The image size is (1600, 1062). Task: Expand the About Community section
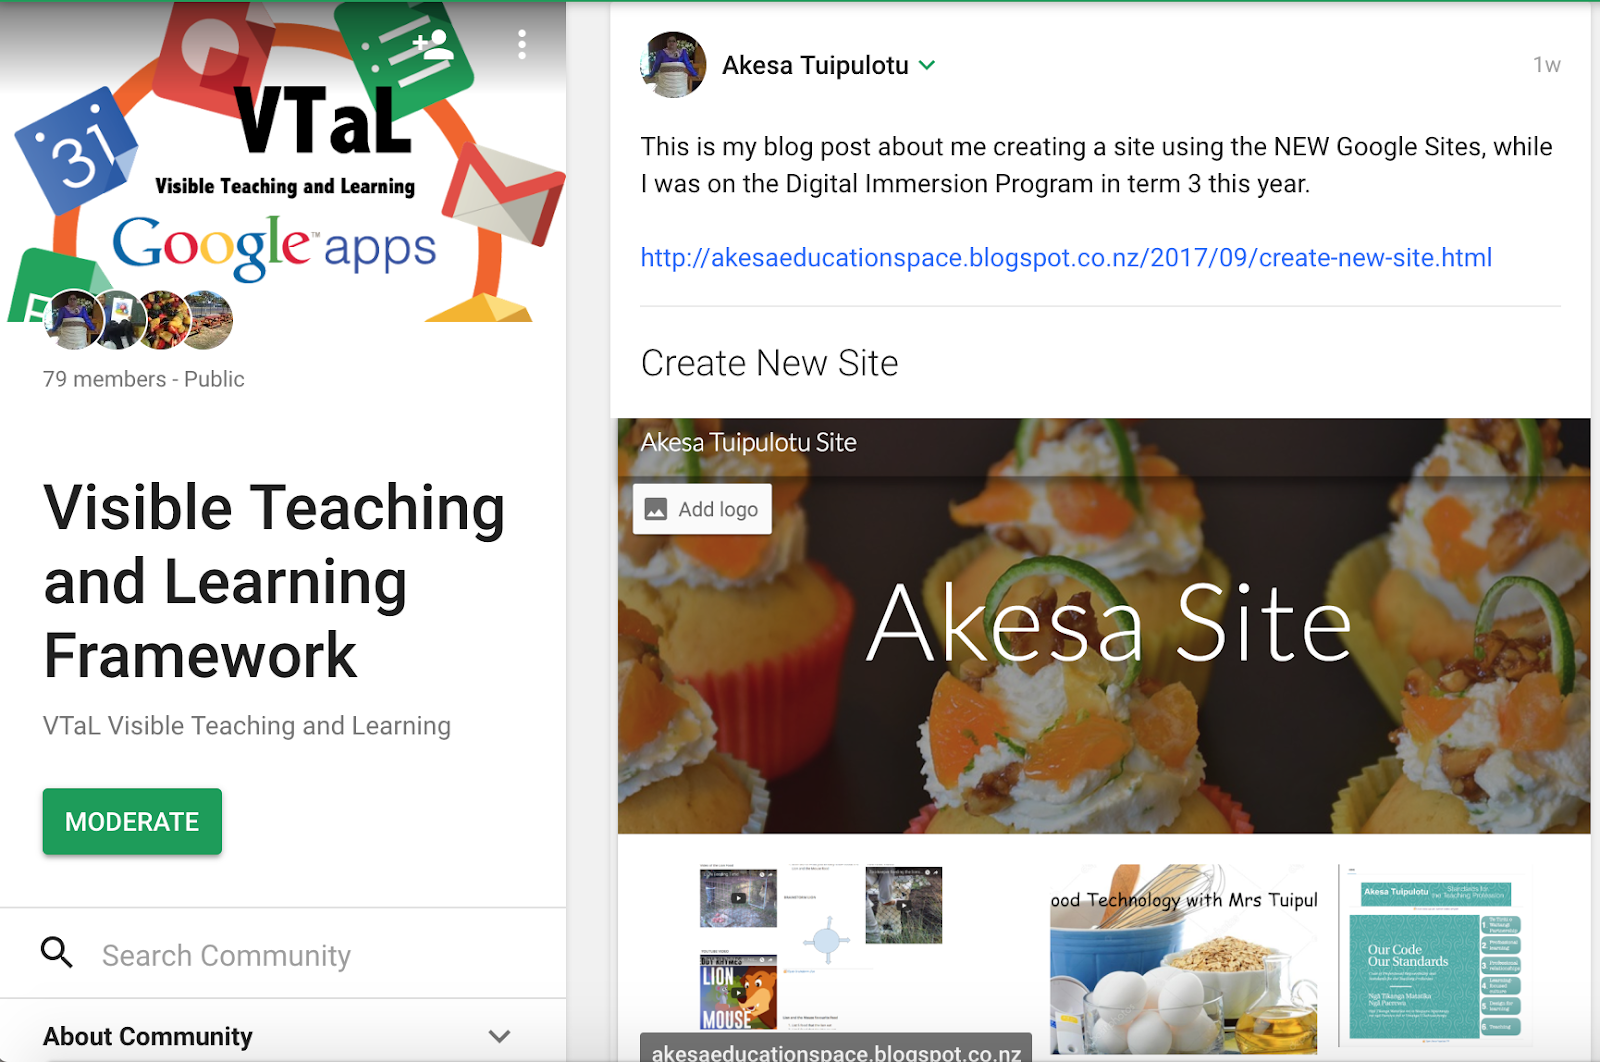283,1036
